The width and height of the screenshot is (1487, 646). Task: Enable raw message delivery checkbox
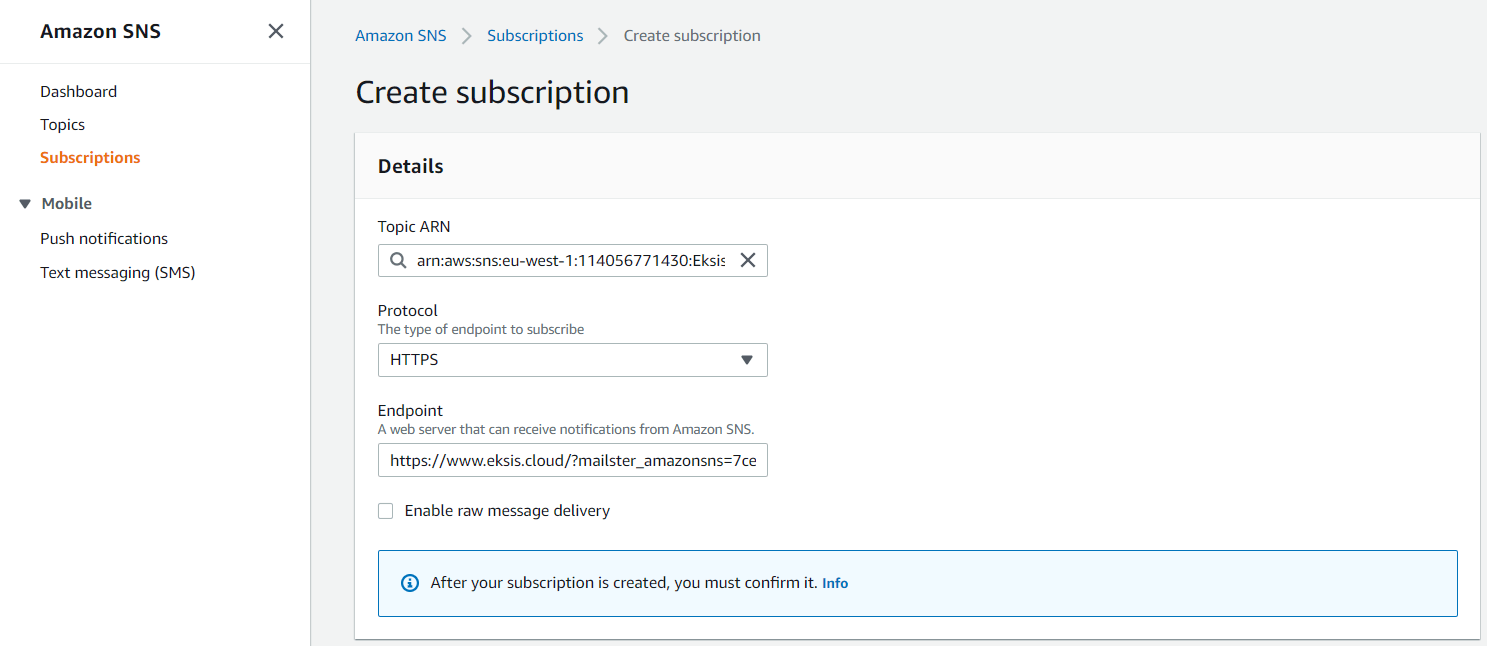coord(385,511)
